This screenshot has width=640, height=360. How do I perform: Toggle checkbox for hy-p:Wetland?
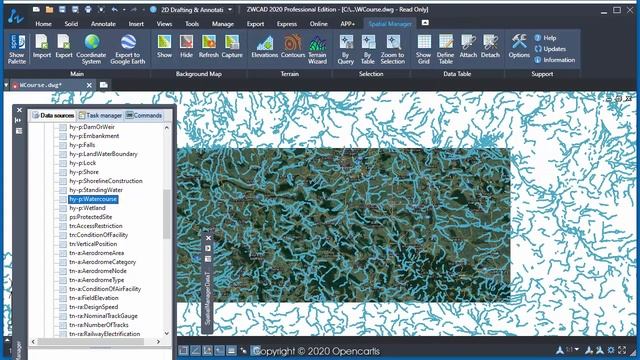63,208
